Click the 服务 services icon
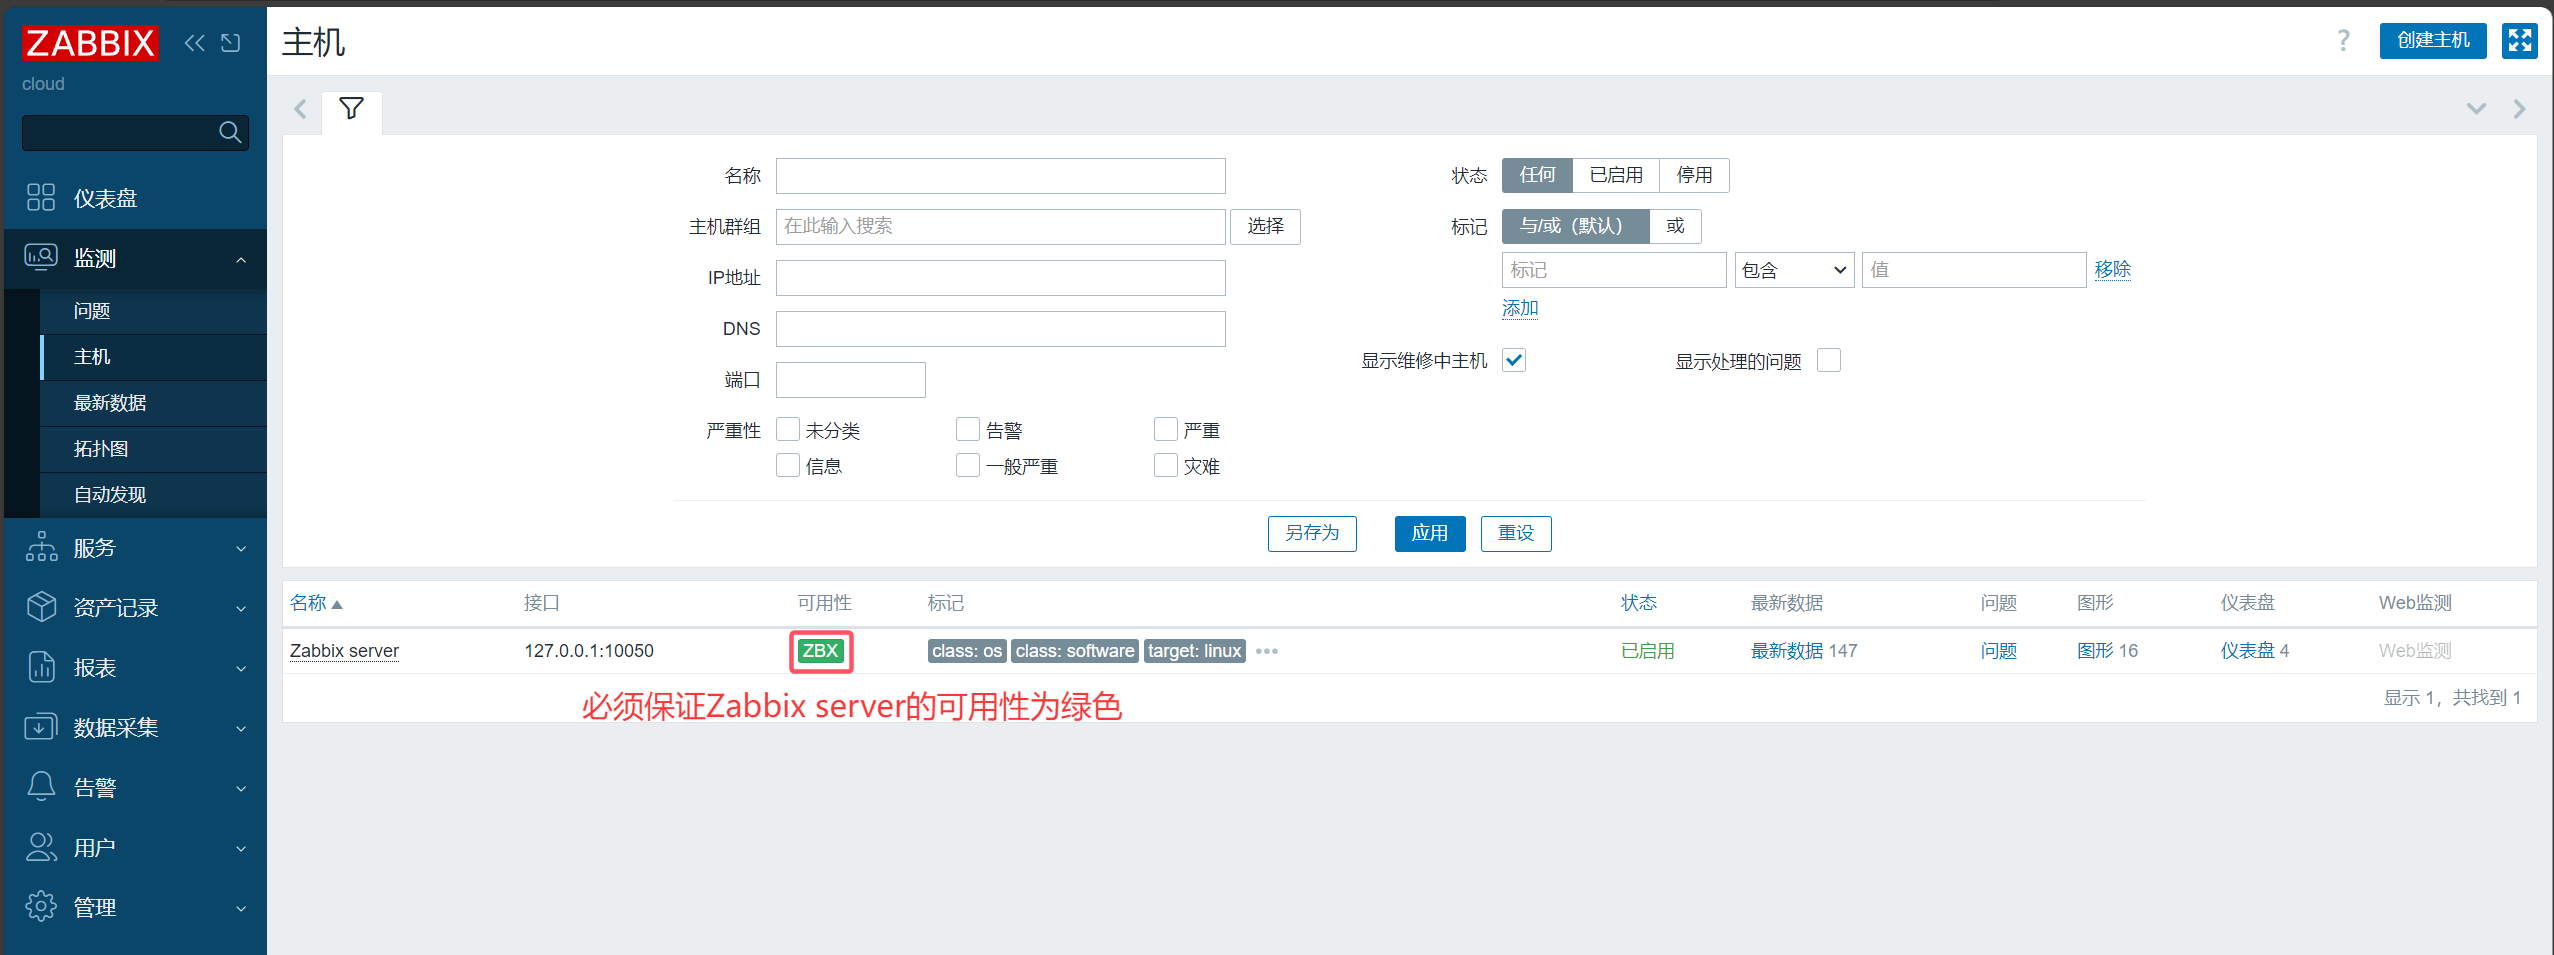 point(41,547)
